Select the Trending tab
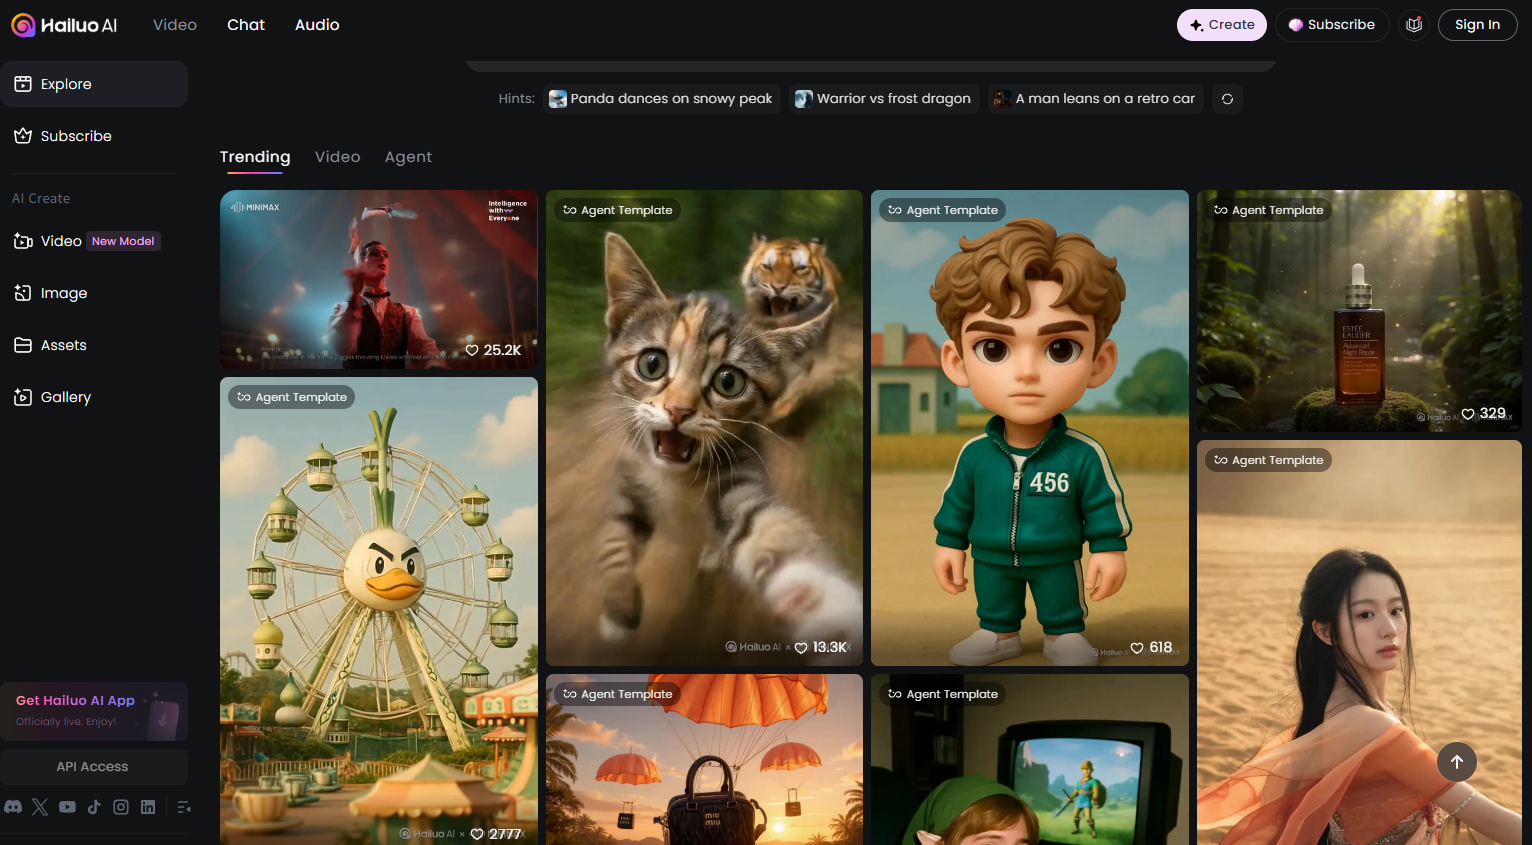This screenshot has height=845, width=1532. (x=255, y=157)
